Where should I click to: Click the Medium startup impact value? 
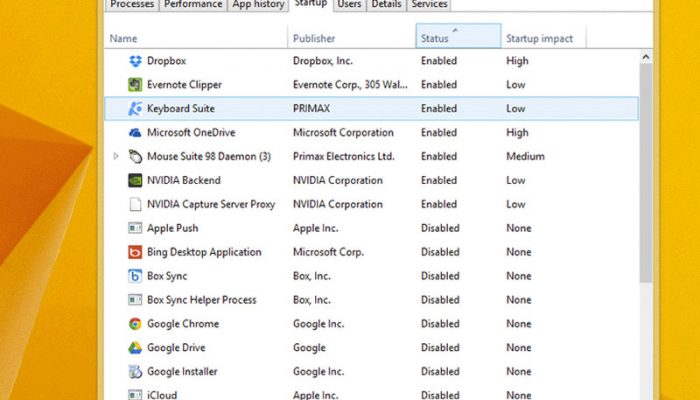click(525, 156)
